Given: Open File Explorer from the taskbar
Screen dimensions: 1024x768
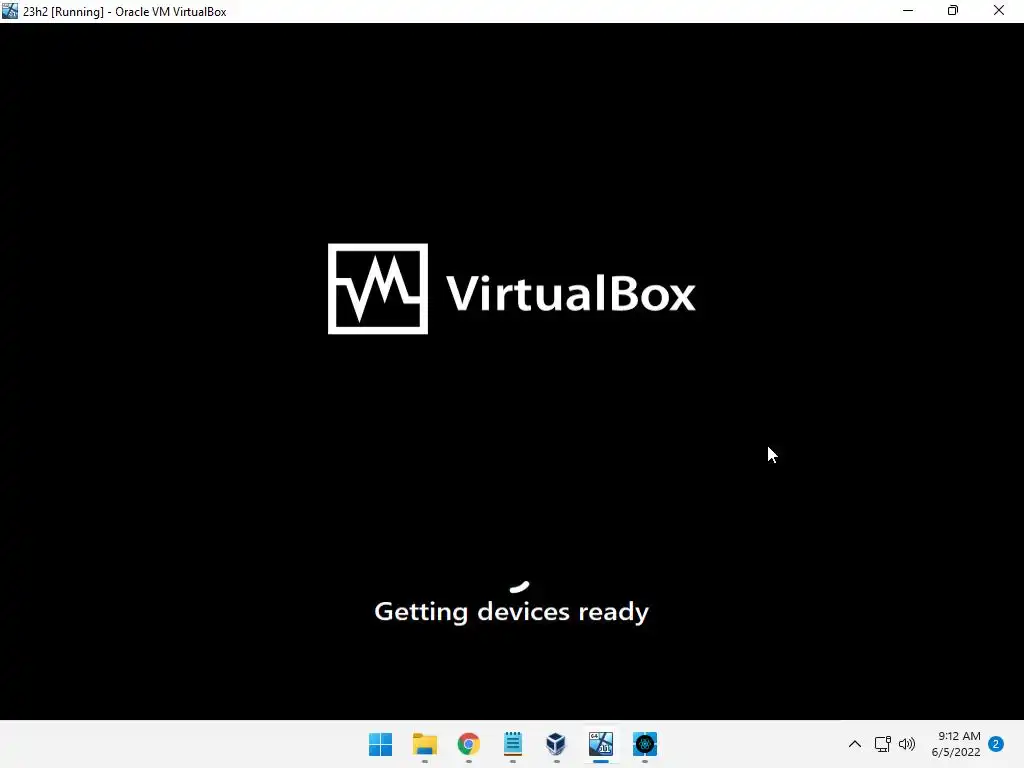Looking at the screenshot, I should point(424,744).
